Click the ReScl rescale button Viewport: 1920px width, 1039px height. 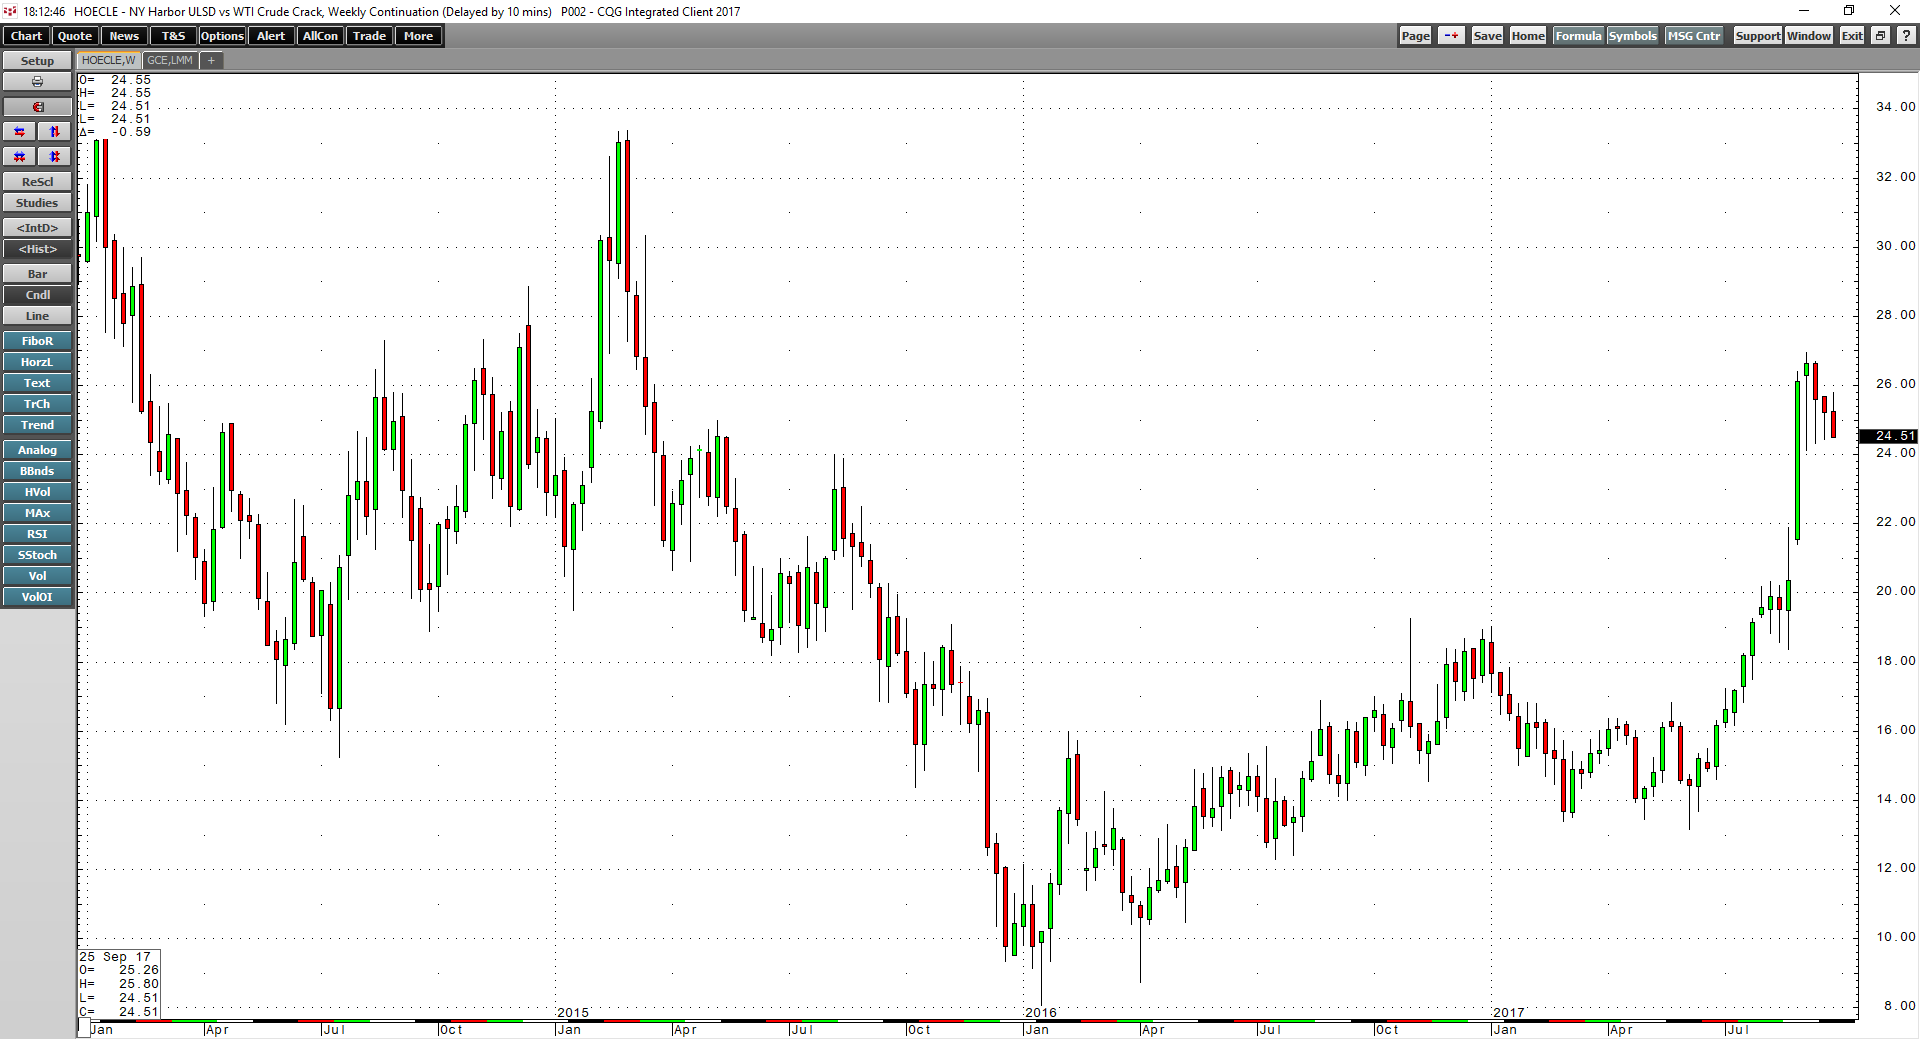[x=37, y=182]
